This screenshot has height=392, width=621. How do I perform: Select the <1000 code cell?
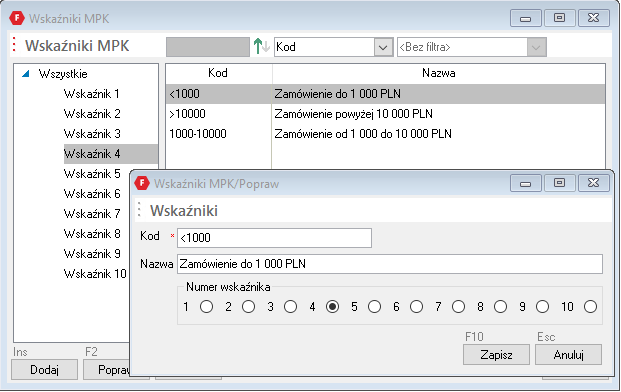tap(218, 94)
